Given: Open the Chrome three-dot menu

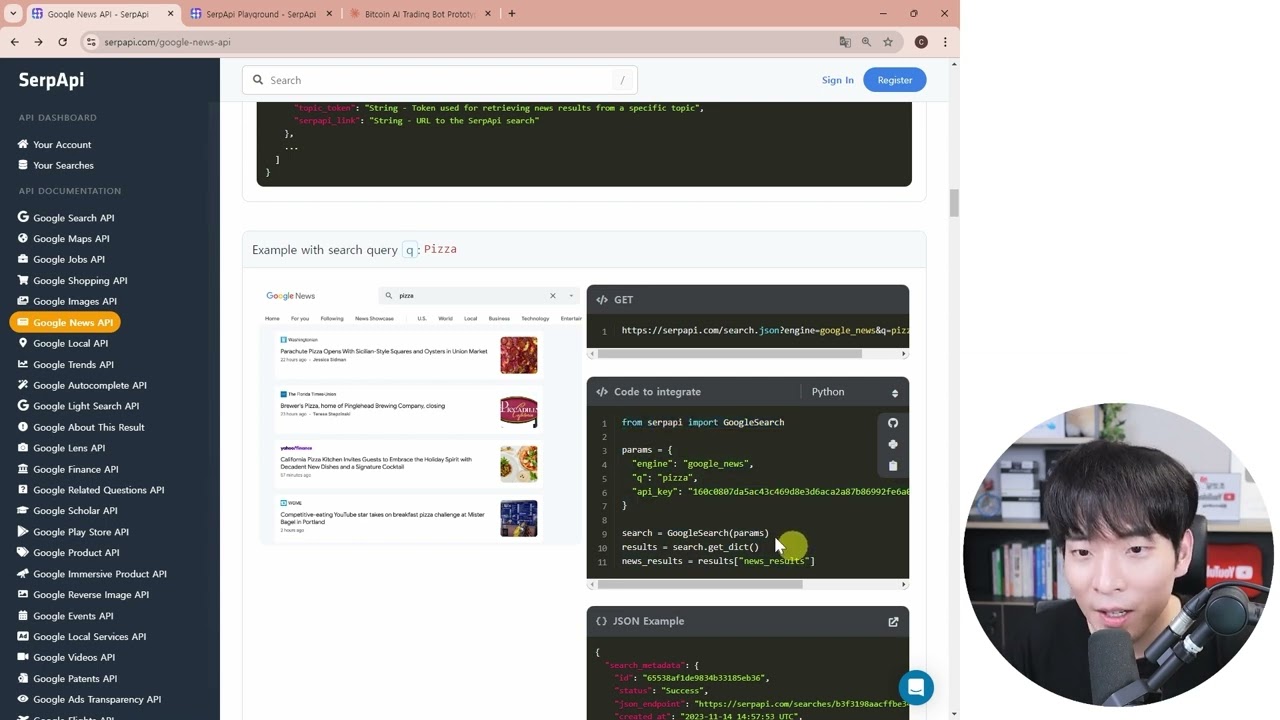Looking at the screenshot, I should coord(945,42).
